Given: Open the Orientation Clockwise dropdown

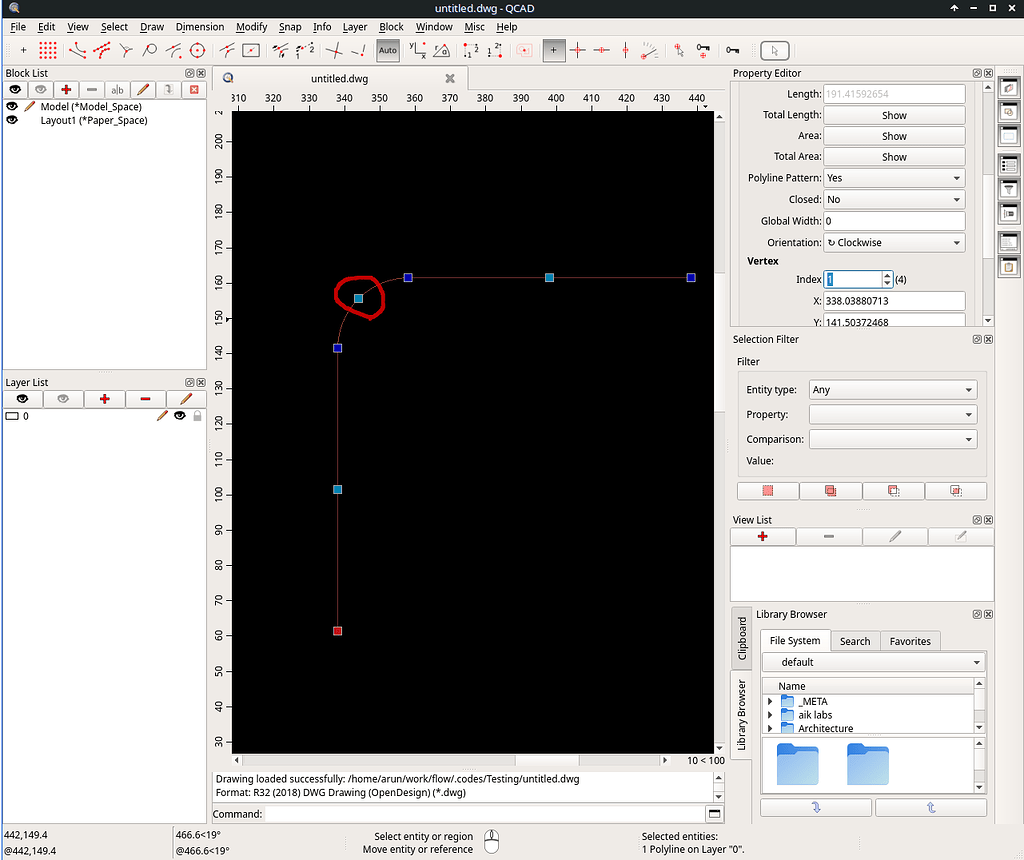Looking at the screenshot, I should (x=893, y=242).
